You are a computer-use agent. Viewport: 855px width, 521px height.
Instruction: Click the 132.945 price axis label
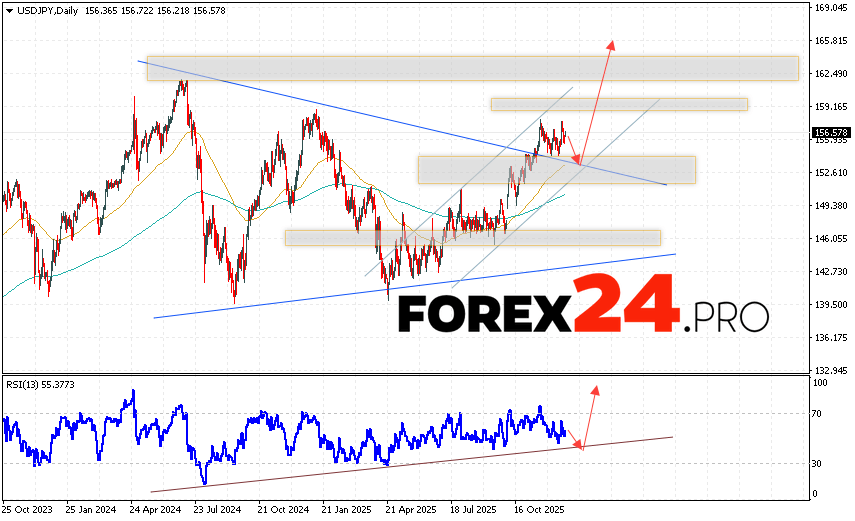[830, 370]
